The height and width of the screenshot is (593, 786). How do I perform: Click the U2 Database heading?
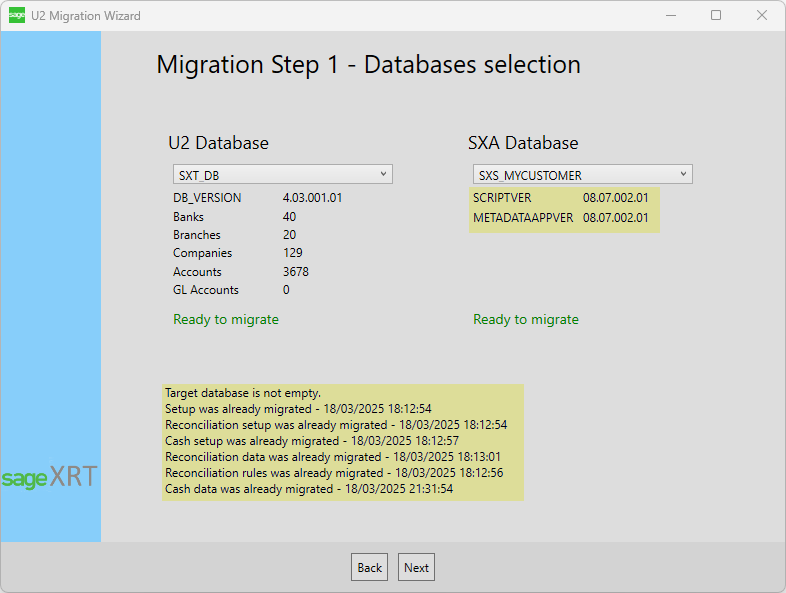tap(218, 143)
